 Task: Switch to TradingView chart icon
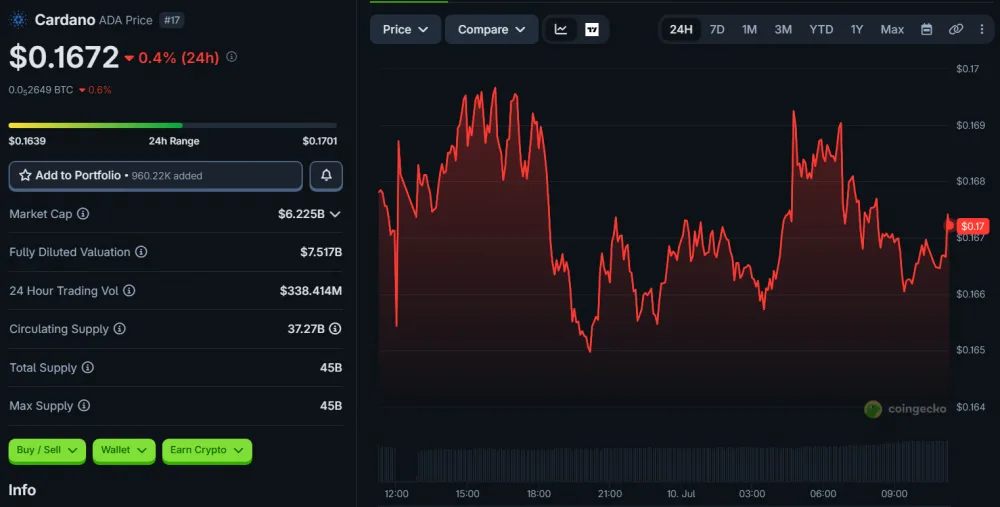tap(592, 29)
